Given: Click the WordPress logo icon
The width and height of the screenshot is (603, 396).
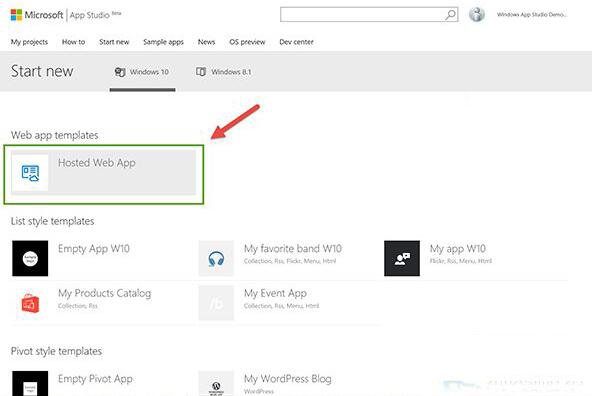Looking at the screenshot, I should (216, 383).
